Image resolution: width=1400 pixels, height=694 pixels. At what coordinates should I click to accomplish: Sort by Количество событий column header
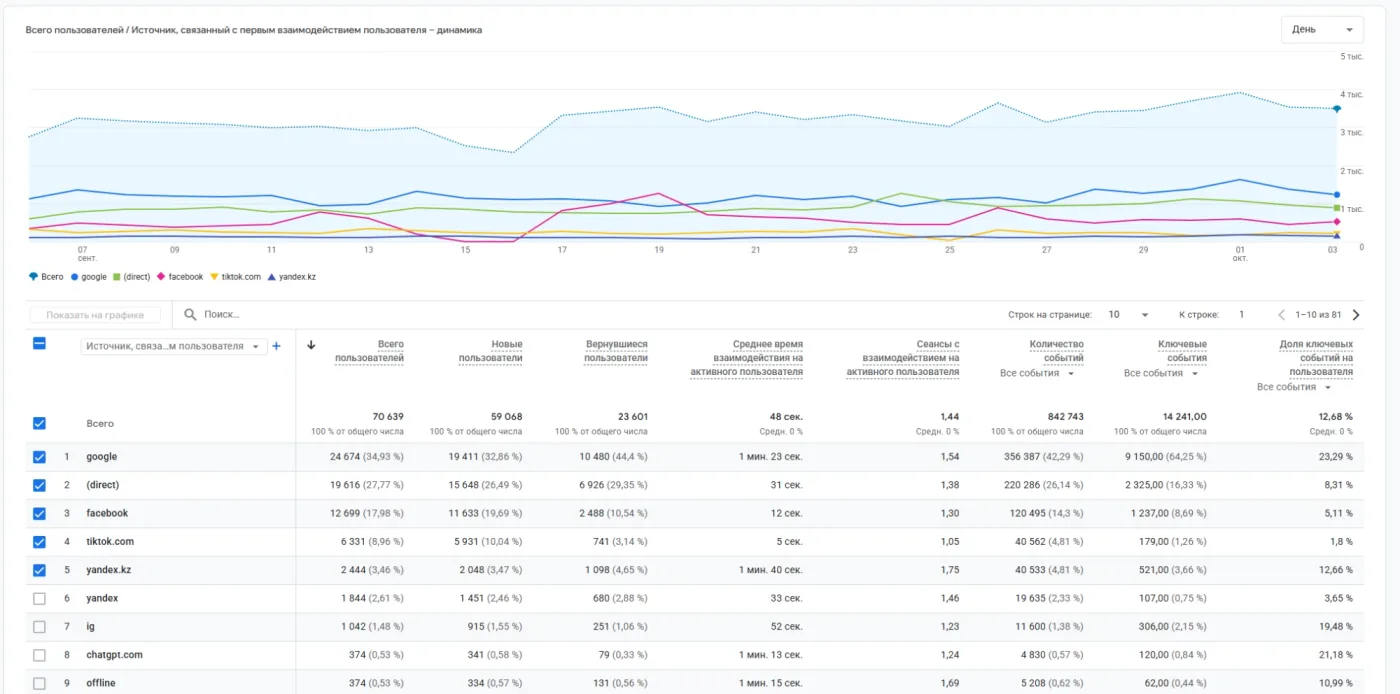click(x=1056, y=351)
